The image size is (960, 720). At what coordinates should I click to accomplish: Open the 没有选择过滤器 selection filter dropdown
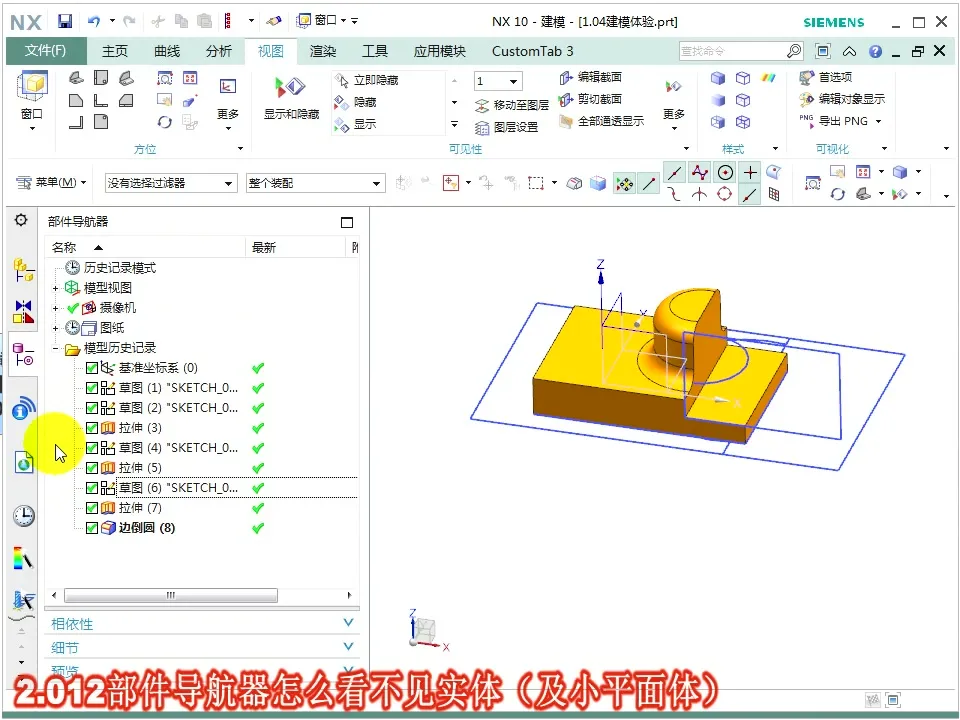tap(170, 183)
